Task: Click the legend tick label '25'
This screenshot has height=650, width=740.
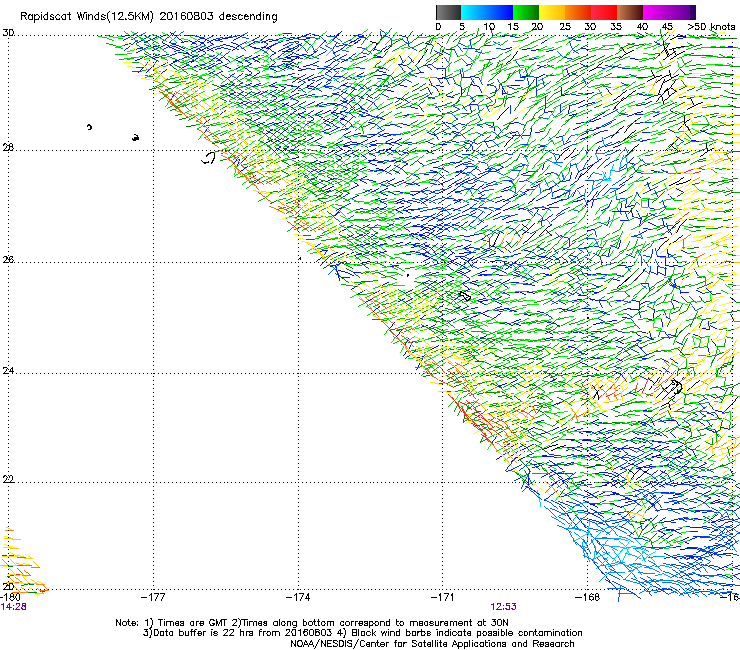Action: click(565, 27)
